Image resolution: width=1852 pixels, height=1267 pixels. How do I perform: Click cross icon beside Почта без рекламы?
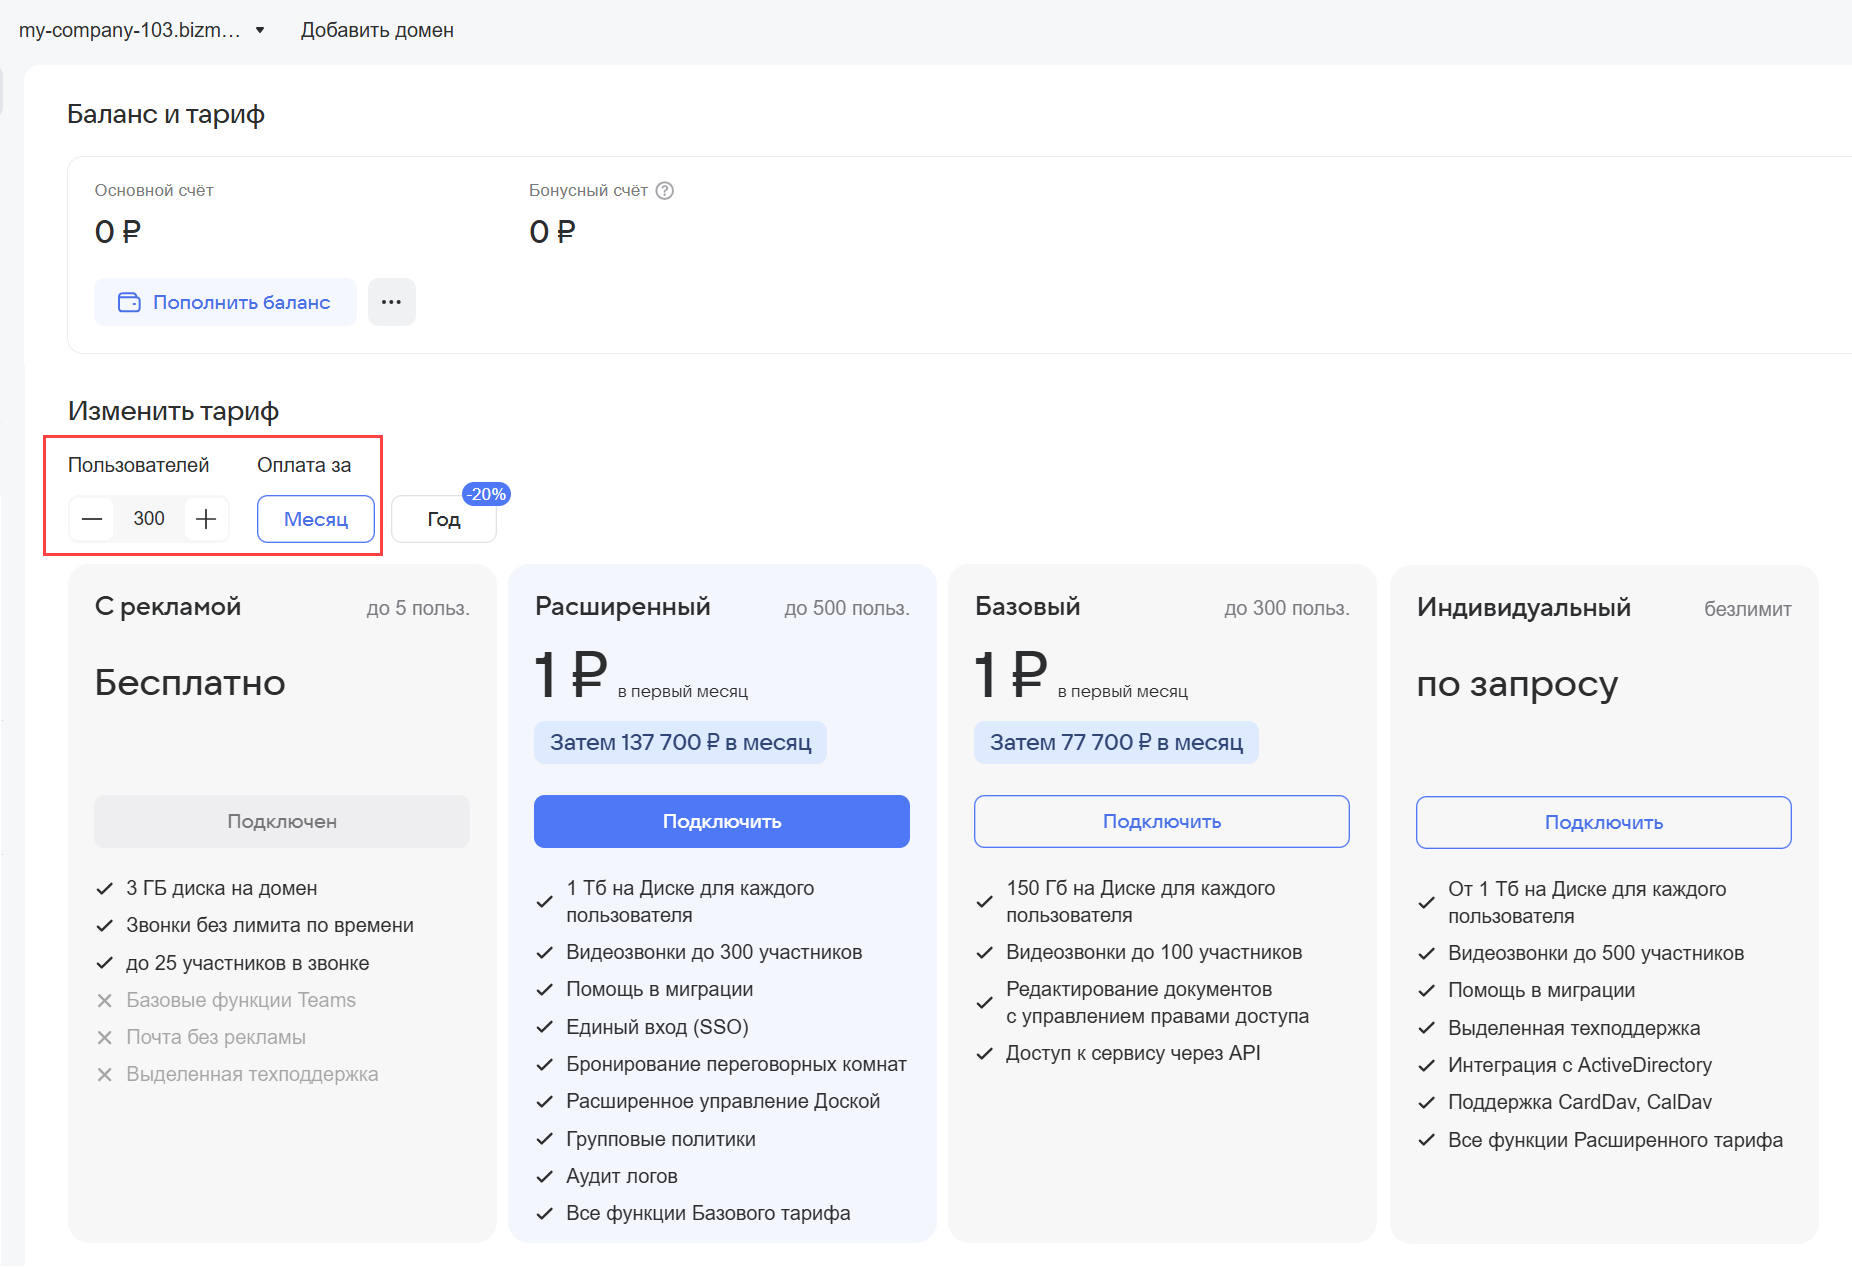pyautogui.click(x=104, y=1038)
